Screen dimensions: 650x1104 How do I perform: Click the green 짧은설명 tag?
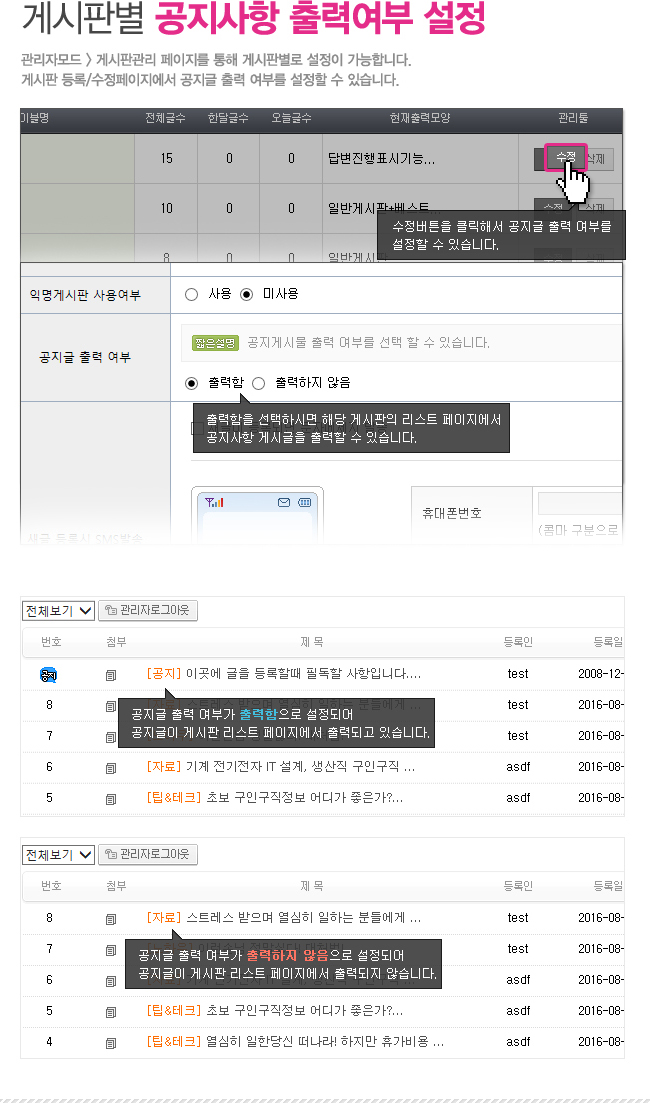click(215, 343)
